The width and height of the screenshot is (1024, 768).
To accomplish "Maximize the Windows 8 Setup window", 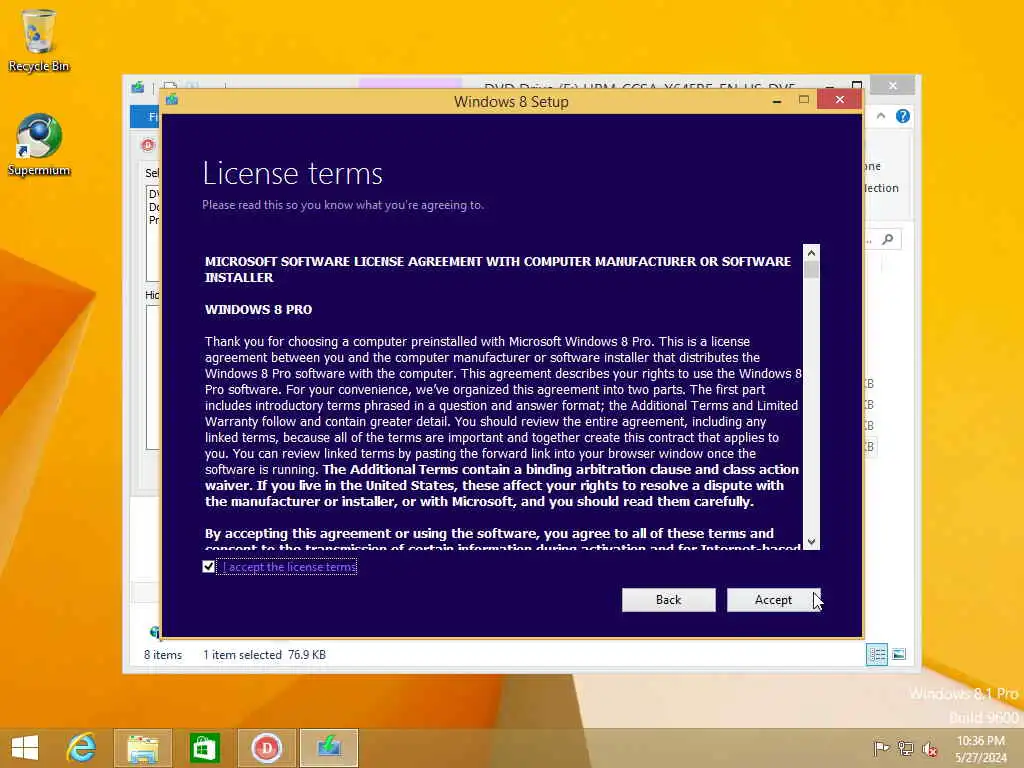I will (804, 99).
